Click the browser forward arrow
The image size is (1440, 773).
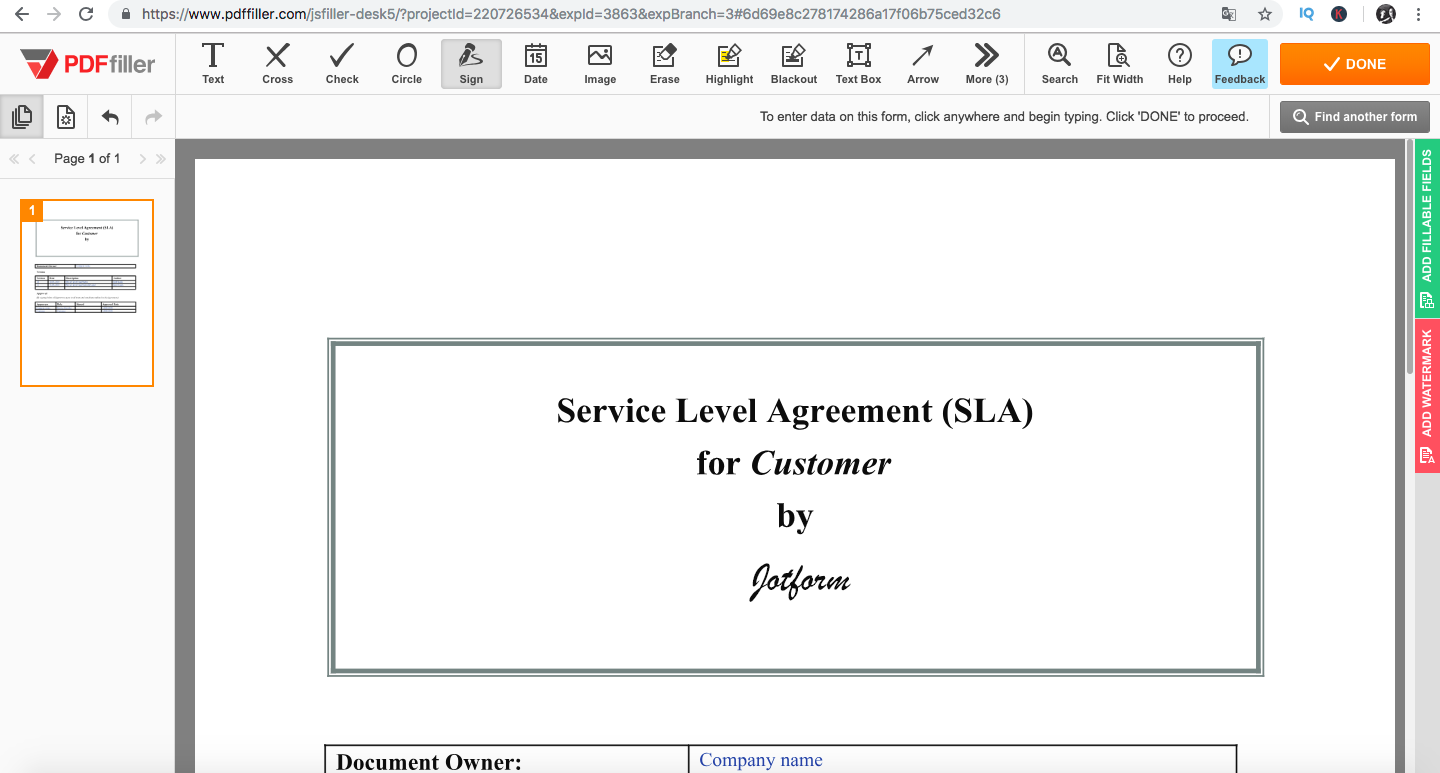[54, 14]
